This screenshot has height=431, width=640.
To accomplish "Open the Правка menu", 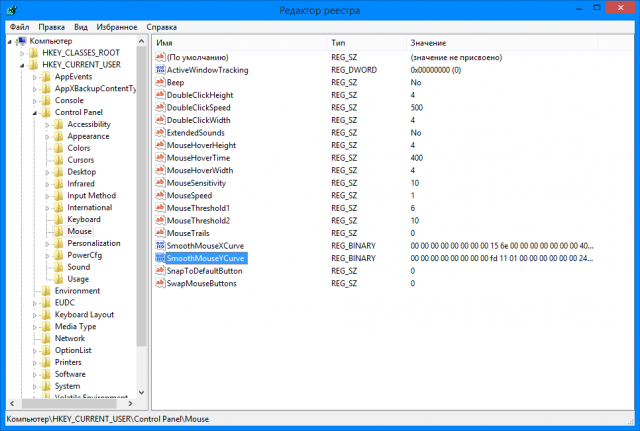I will click(51, 27).
